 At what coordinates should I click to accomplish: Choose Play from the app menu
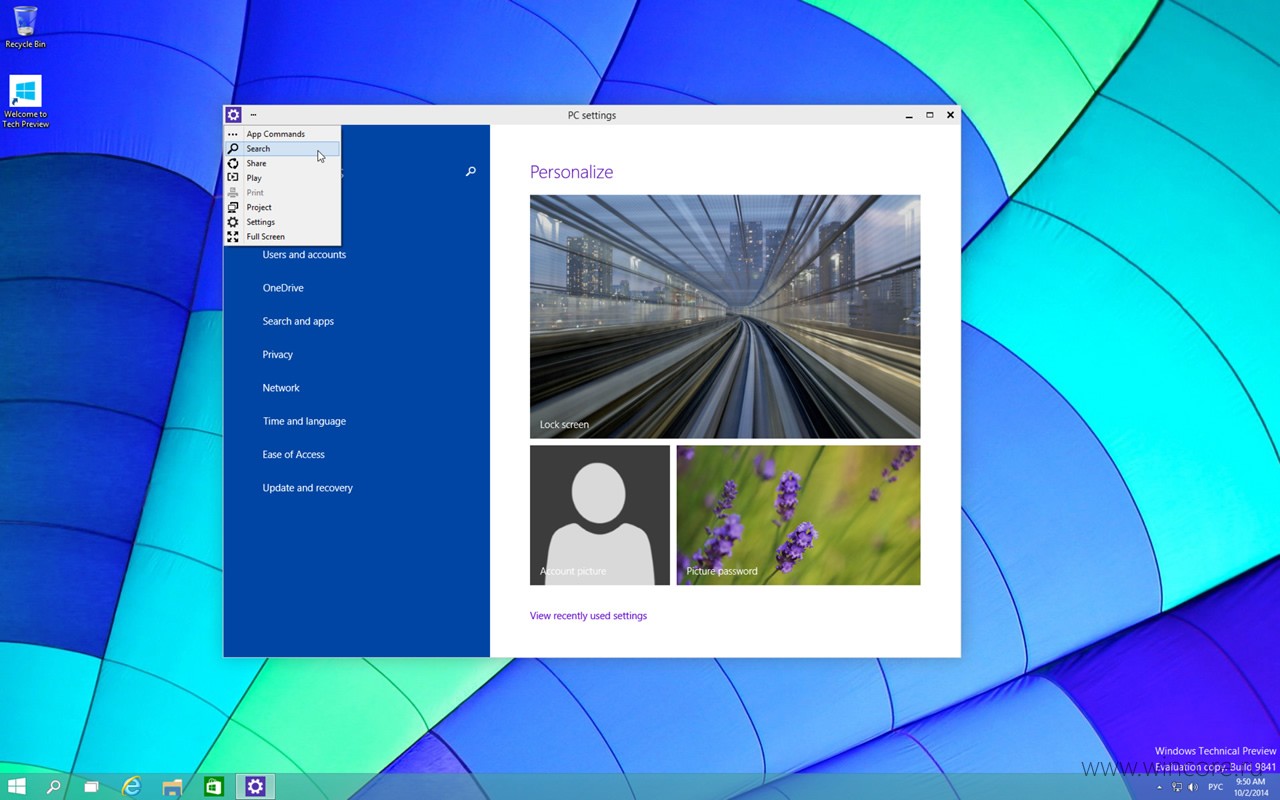point(282,178)
